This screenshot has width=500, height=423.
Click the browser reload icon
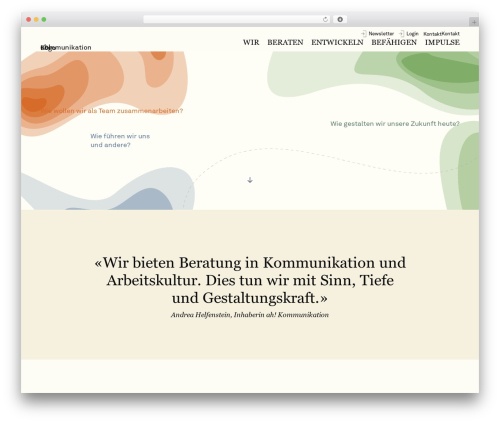click(325, 20)
